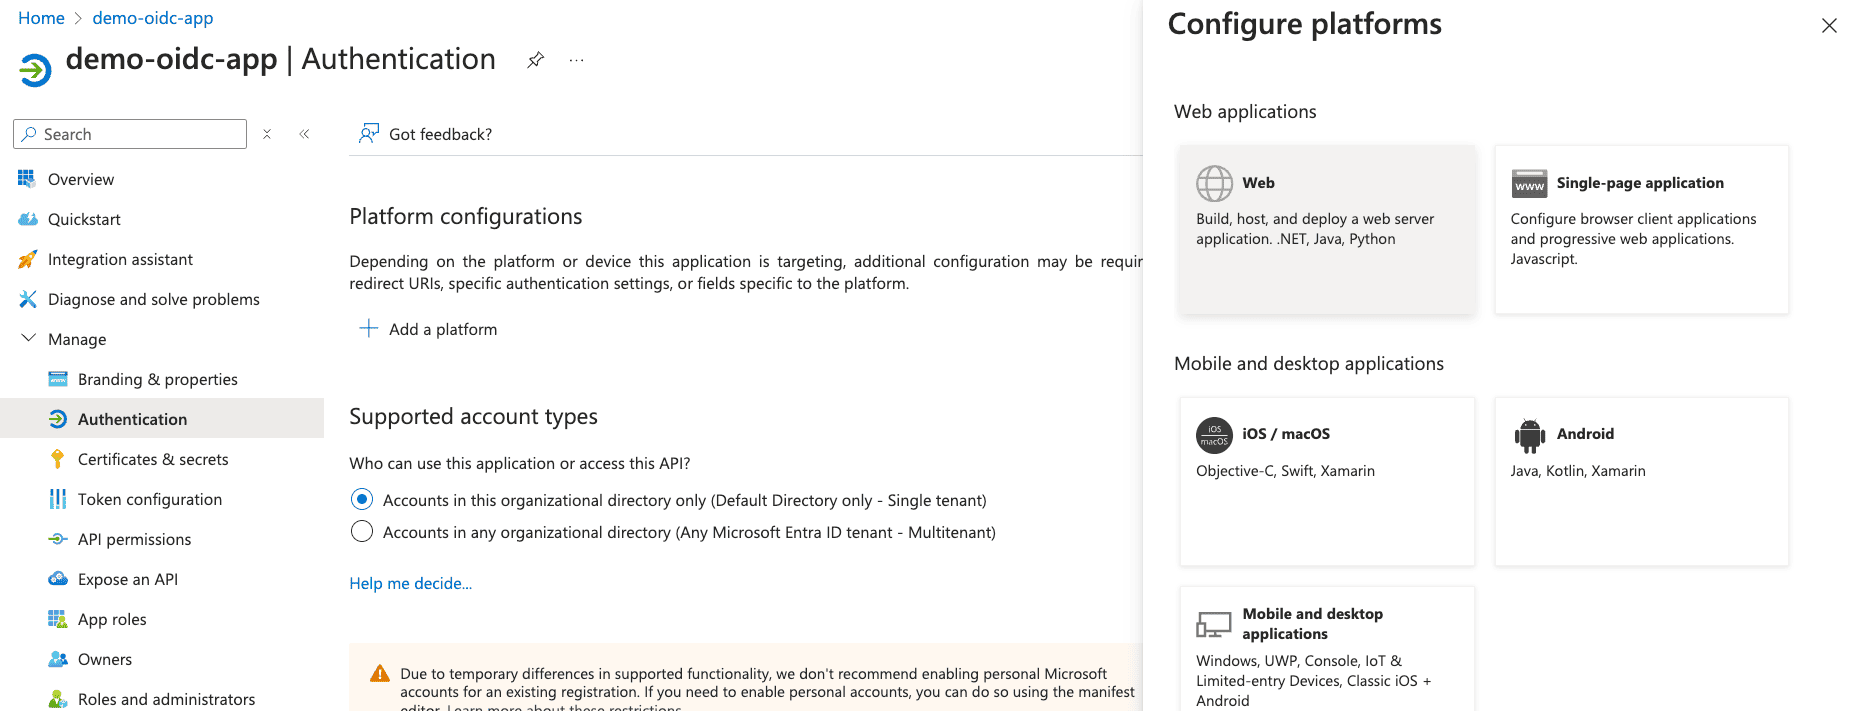Select the Expose an API icon
1866x711 pixels.
[x=59, y=578]
